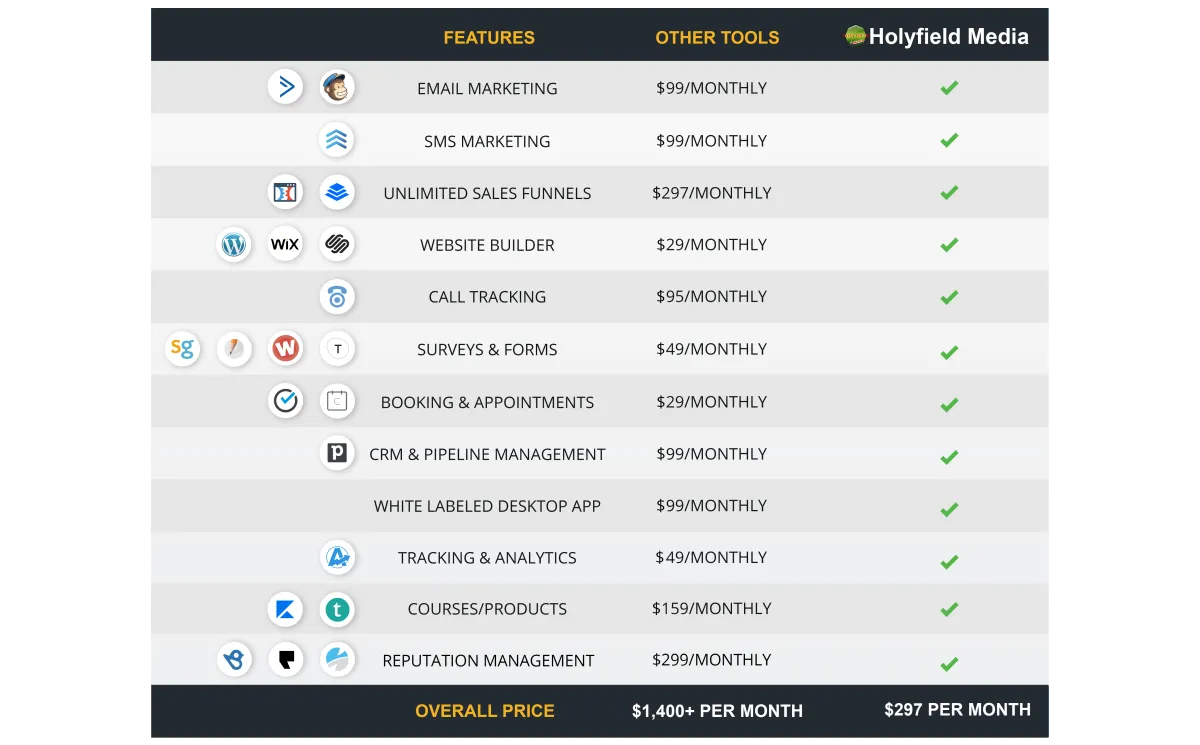Click the green checkmark for Surveys & Forms
The width and height of the screenshot is (1200, 745).
pyautogui.click(x=949, y=352)
